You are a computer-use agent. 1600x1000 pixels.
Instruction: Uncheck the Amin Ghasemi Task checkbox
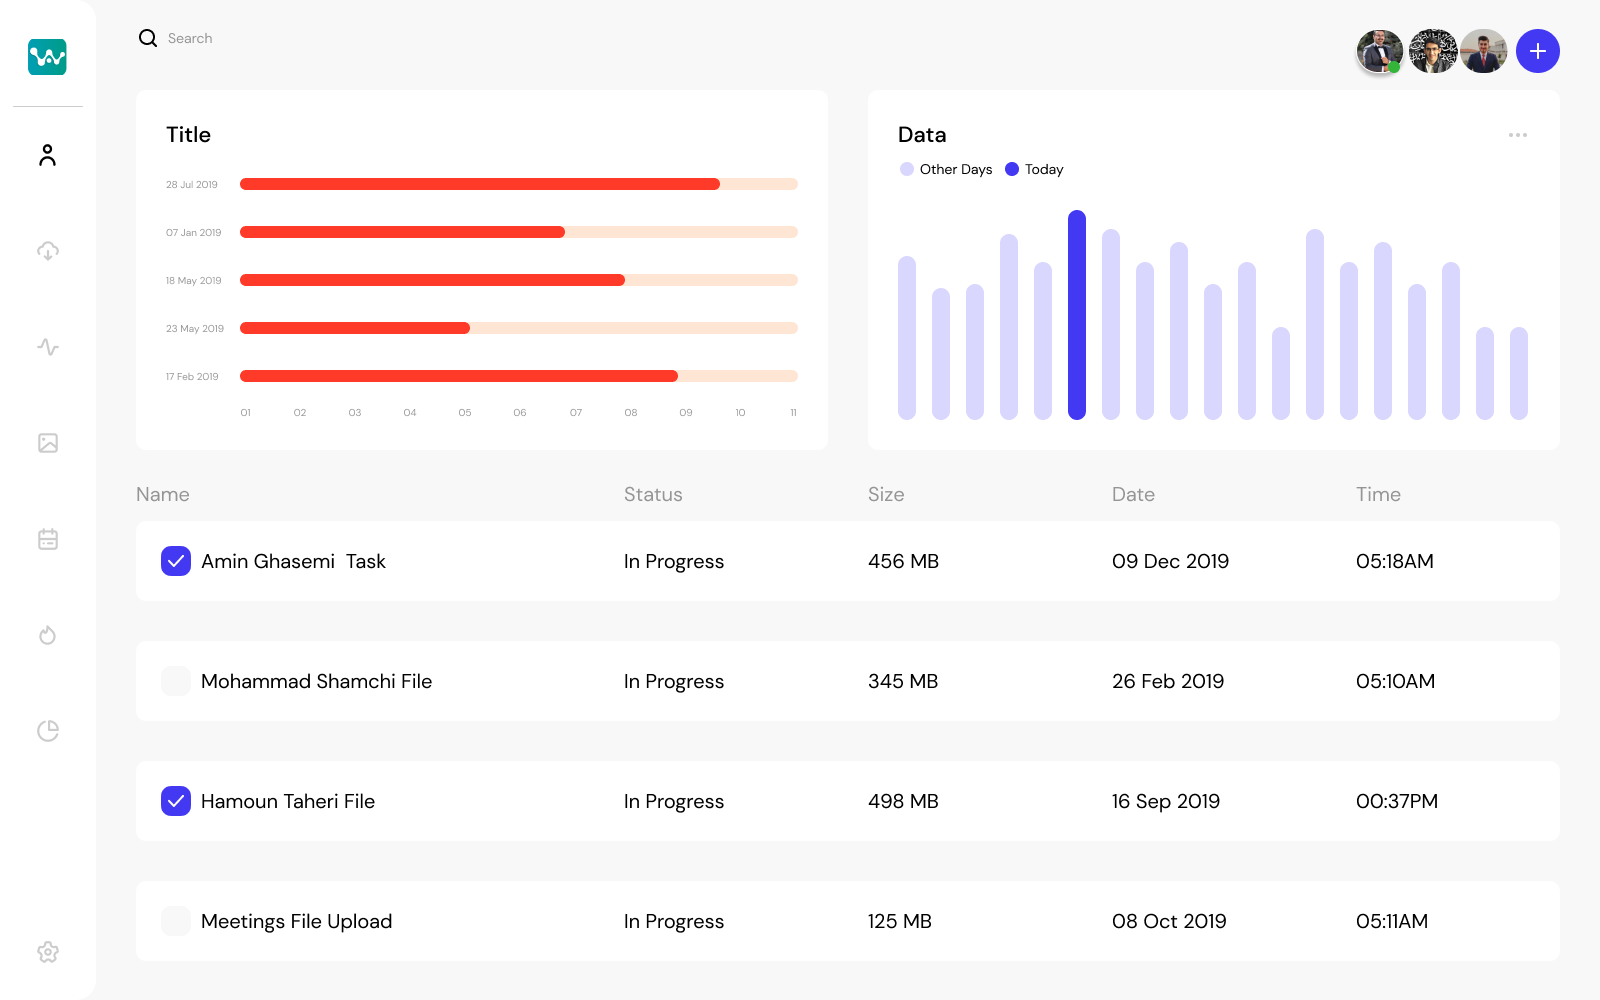click(x=176, y=561)
